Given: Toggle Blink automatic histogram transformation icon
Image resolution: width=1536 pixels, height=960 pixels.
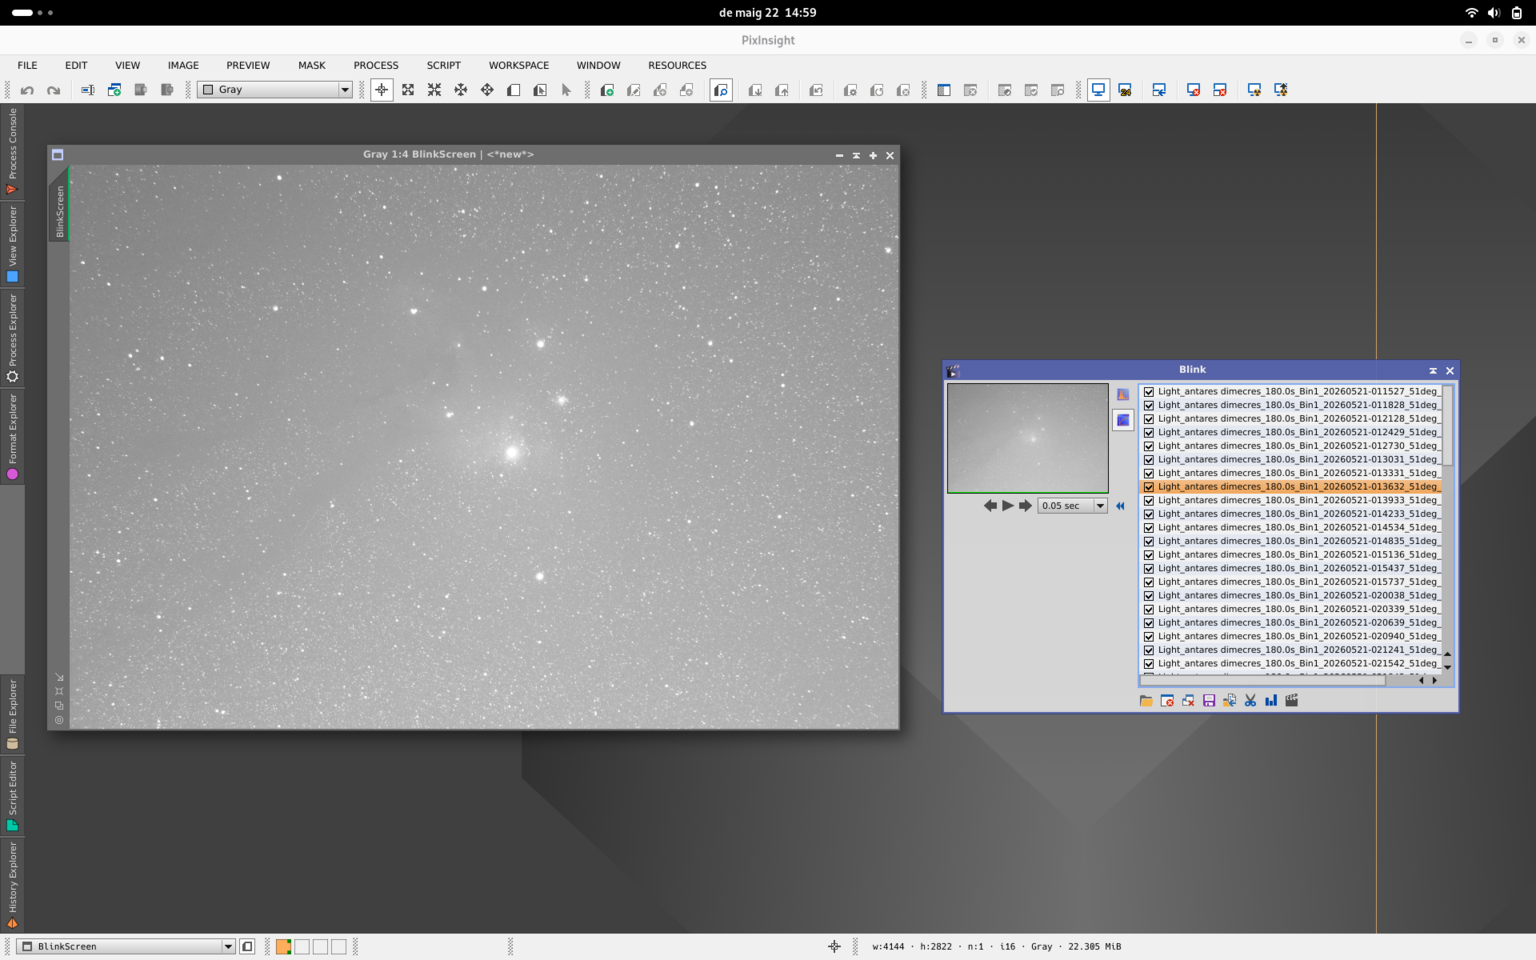Looking at the screenshot, I should pyautogui.click(x=1123, y=394).
